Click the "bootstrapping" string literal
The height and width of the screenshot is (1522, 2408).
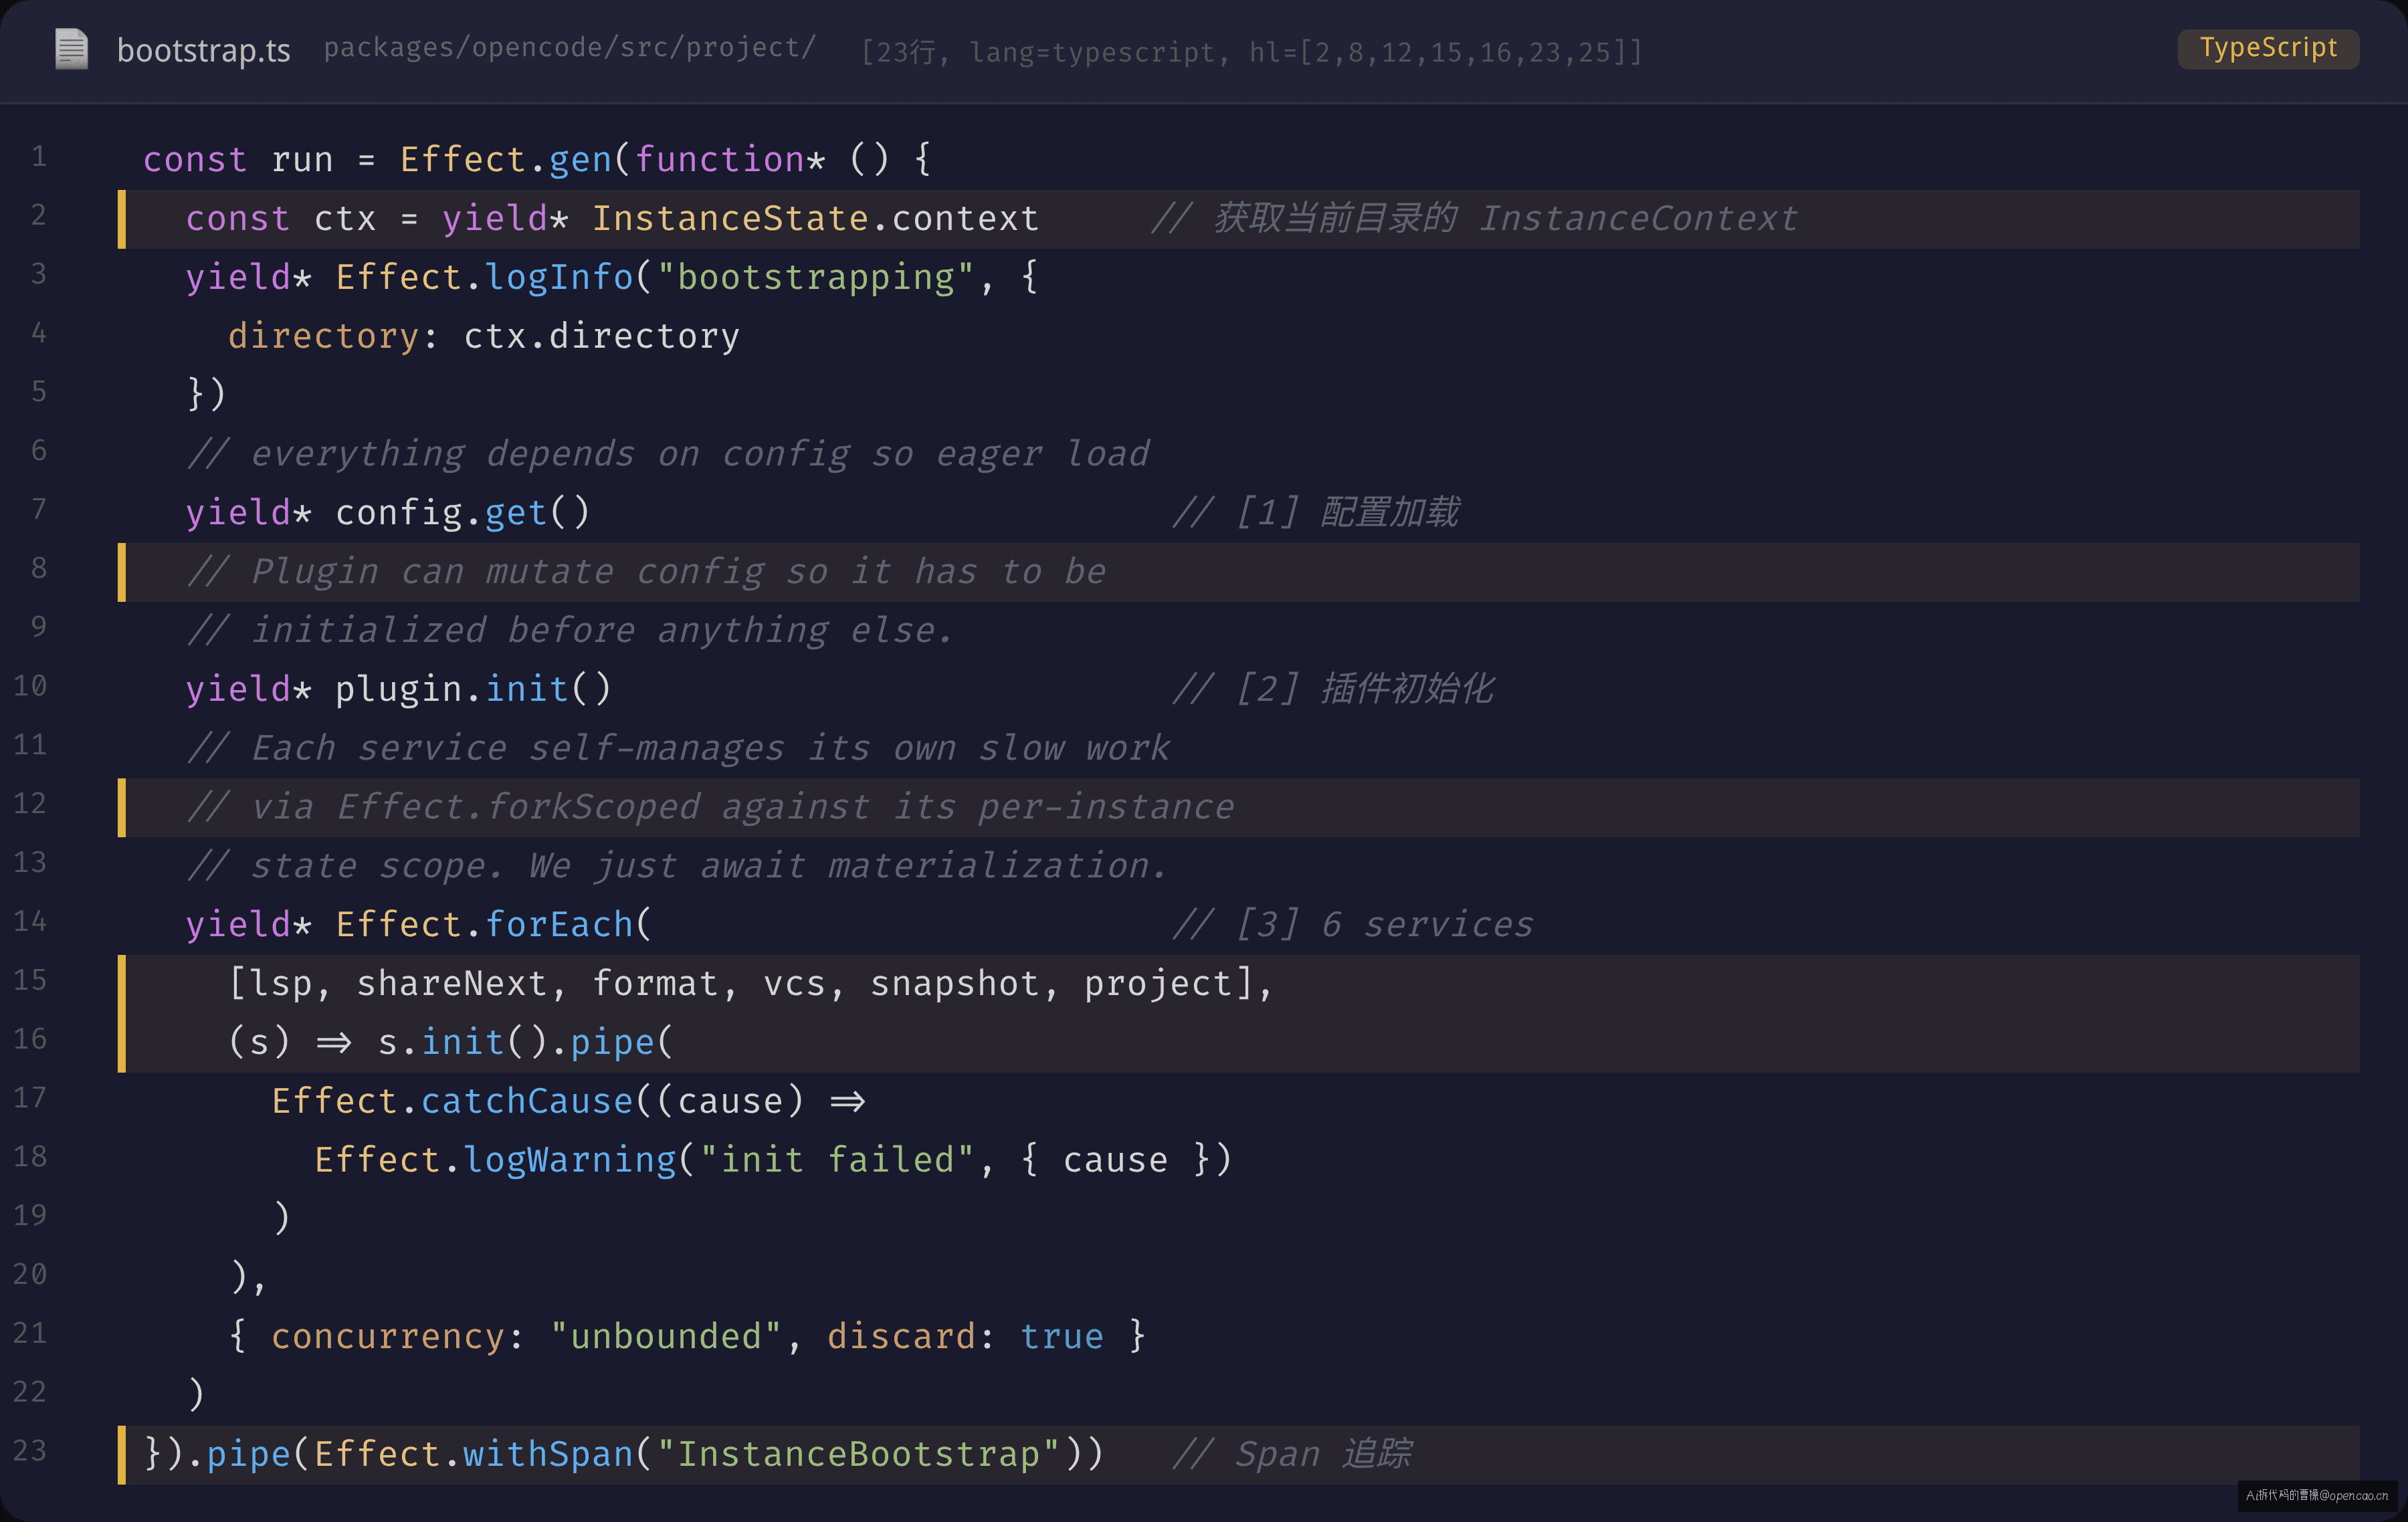tap(816, 278)
